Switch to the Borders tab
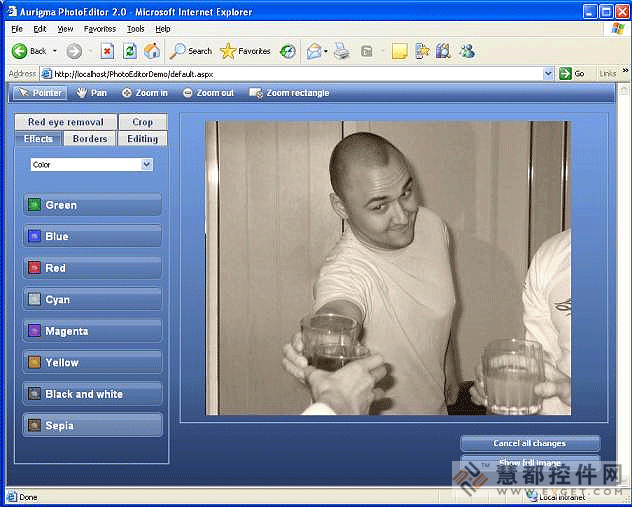 (x=90, y=139)
